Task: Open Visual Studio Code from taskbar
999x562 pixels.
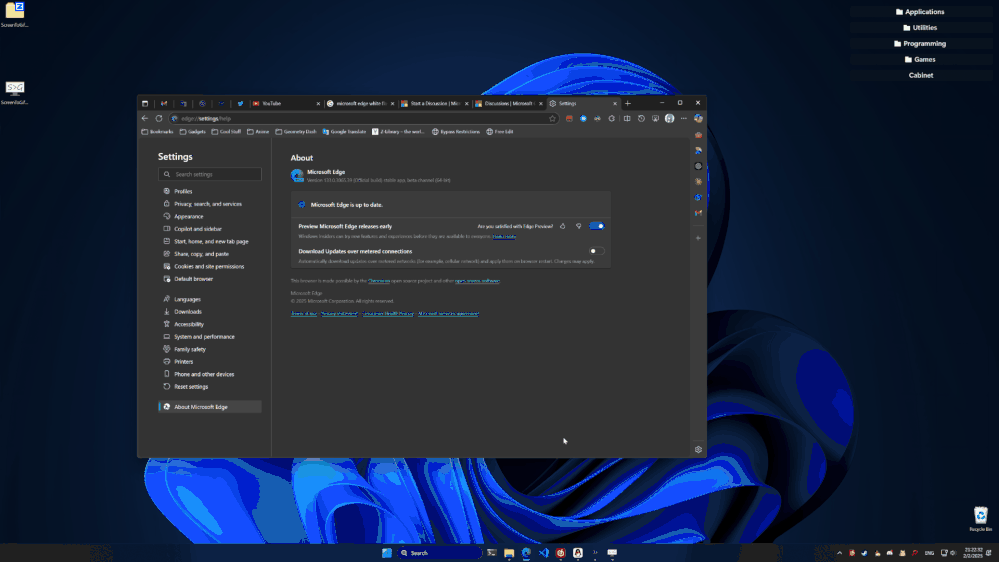Action: [x=543, y=552]
